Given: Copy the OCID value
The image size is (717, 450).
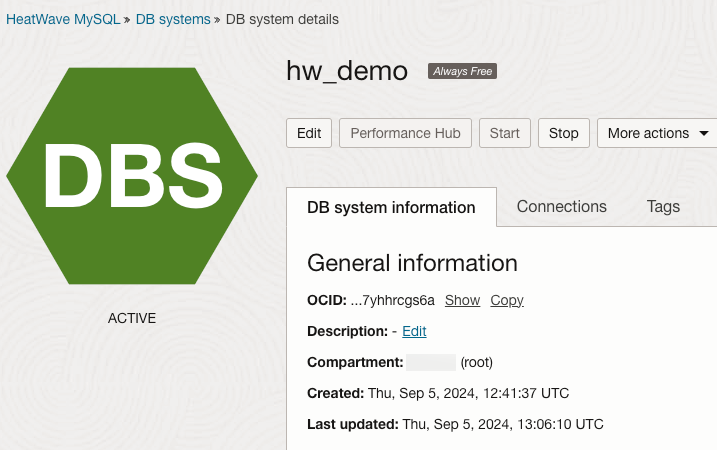Looking at the screenshot, I should [507, 300].
